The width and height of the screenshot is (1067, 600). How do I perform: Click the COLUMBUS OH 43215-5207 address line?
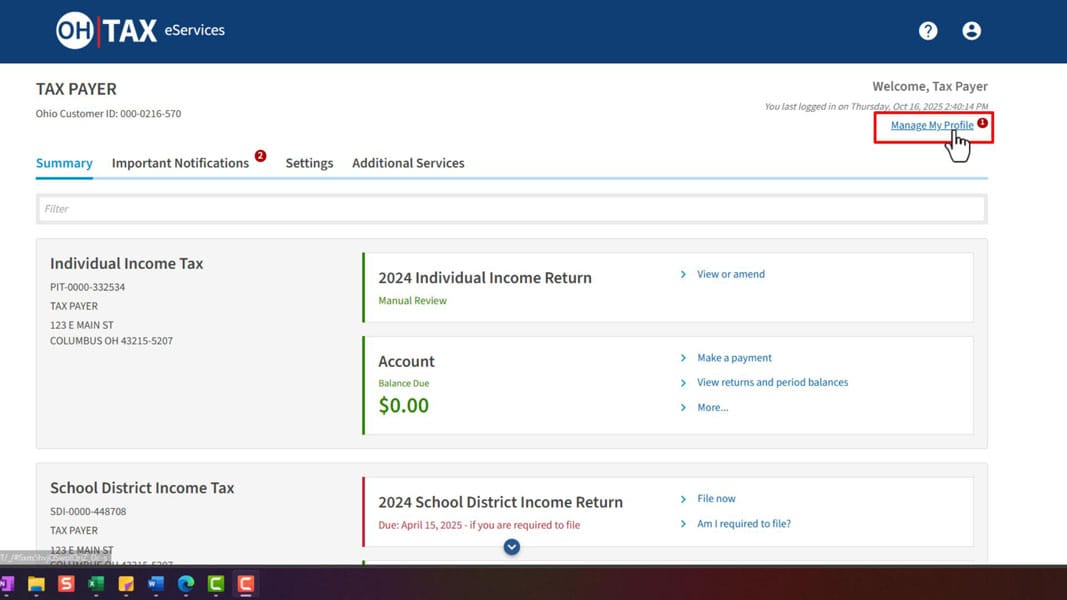(x=111, y=341)
